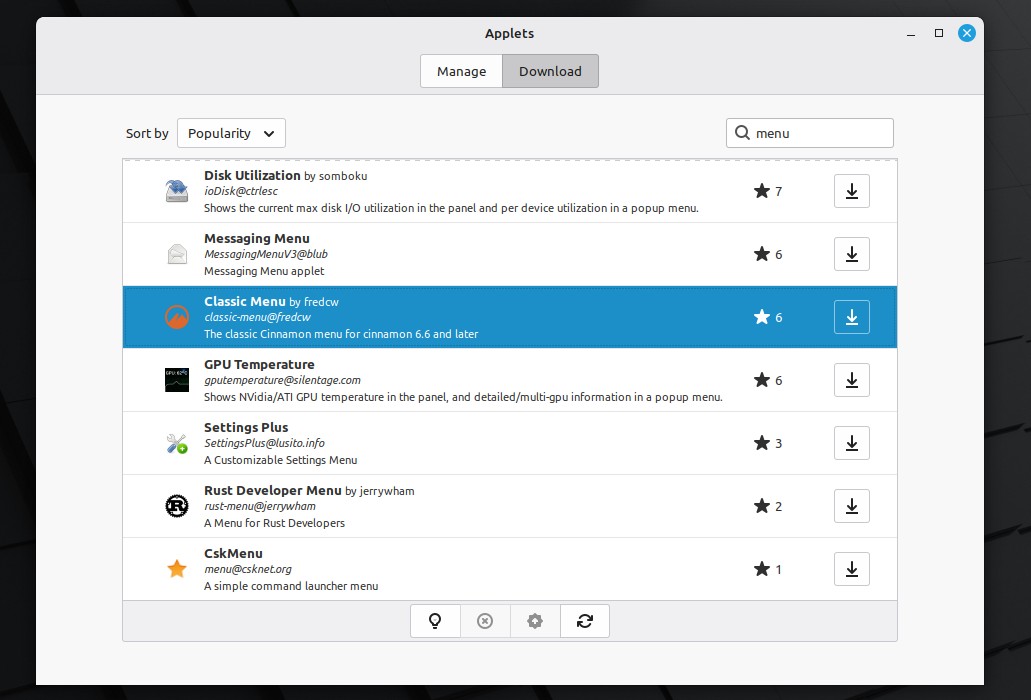
Task: Click the gear icon in bottom toolbar
Action: 535,621
